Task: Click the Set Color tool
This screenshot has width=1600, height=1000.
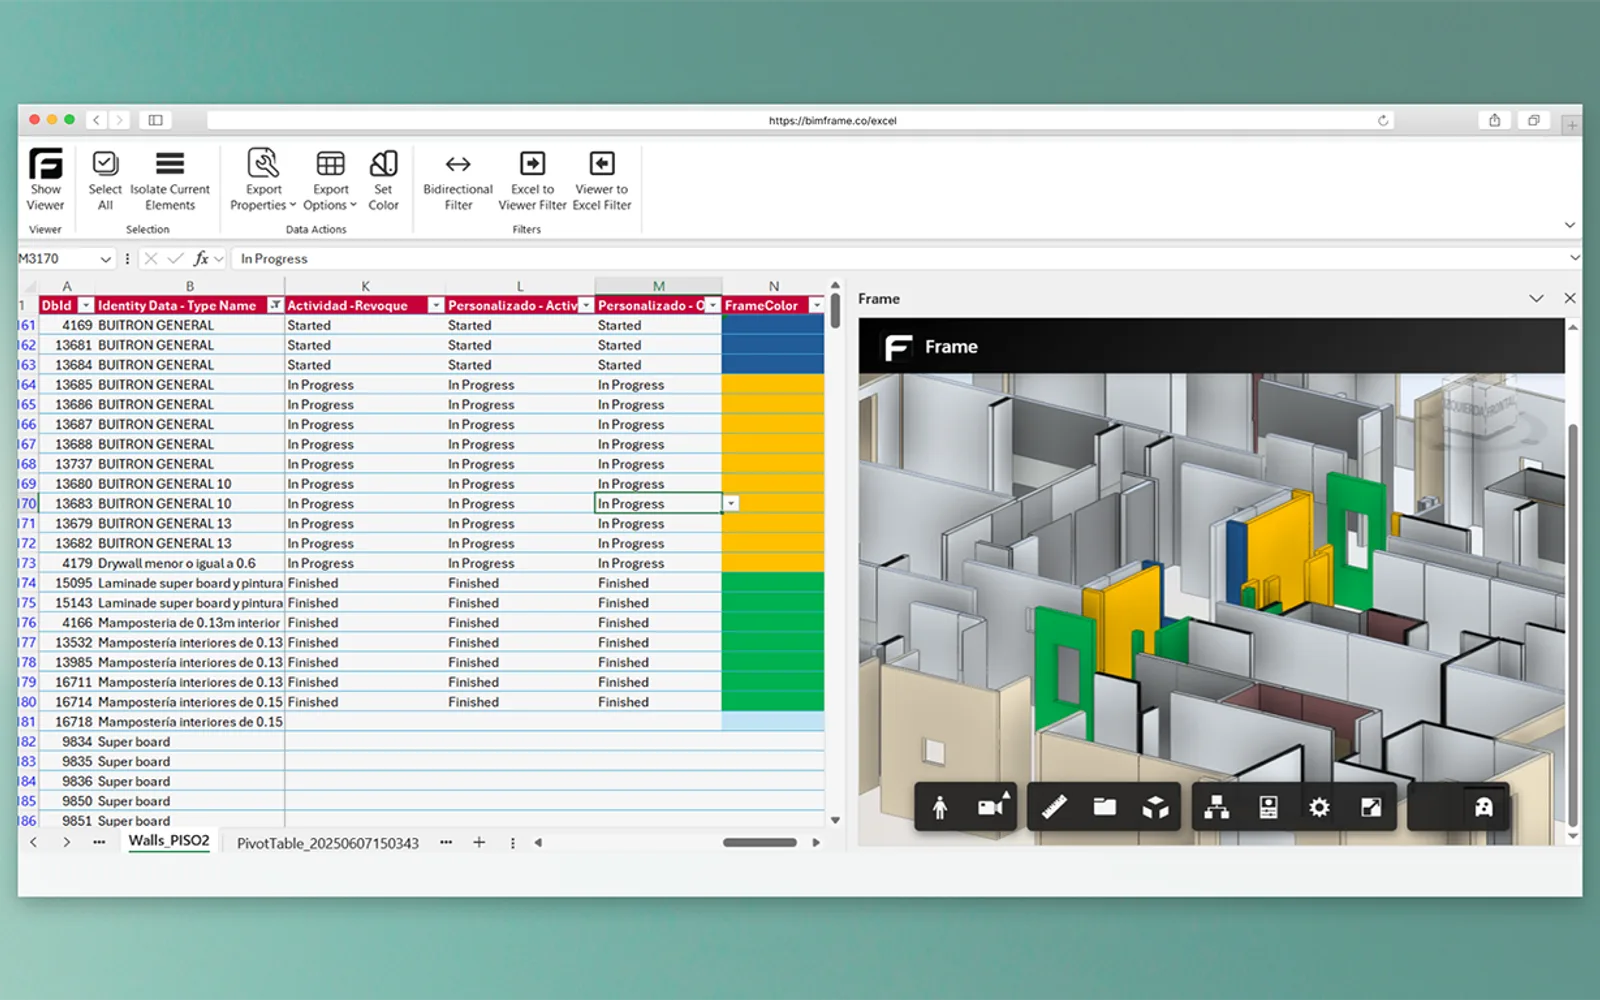Action: click(383, 180)
